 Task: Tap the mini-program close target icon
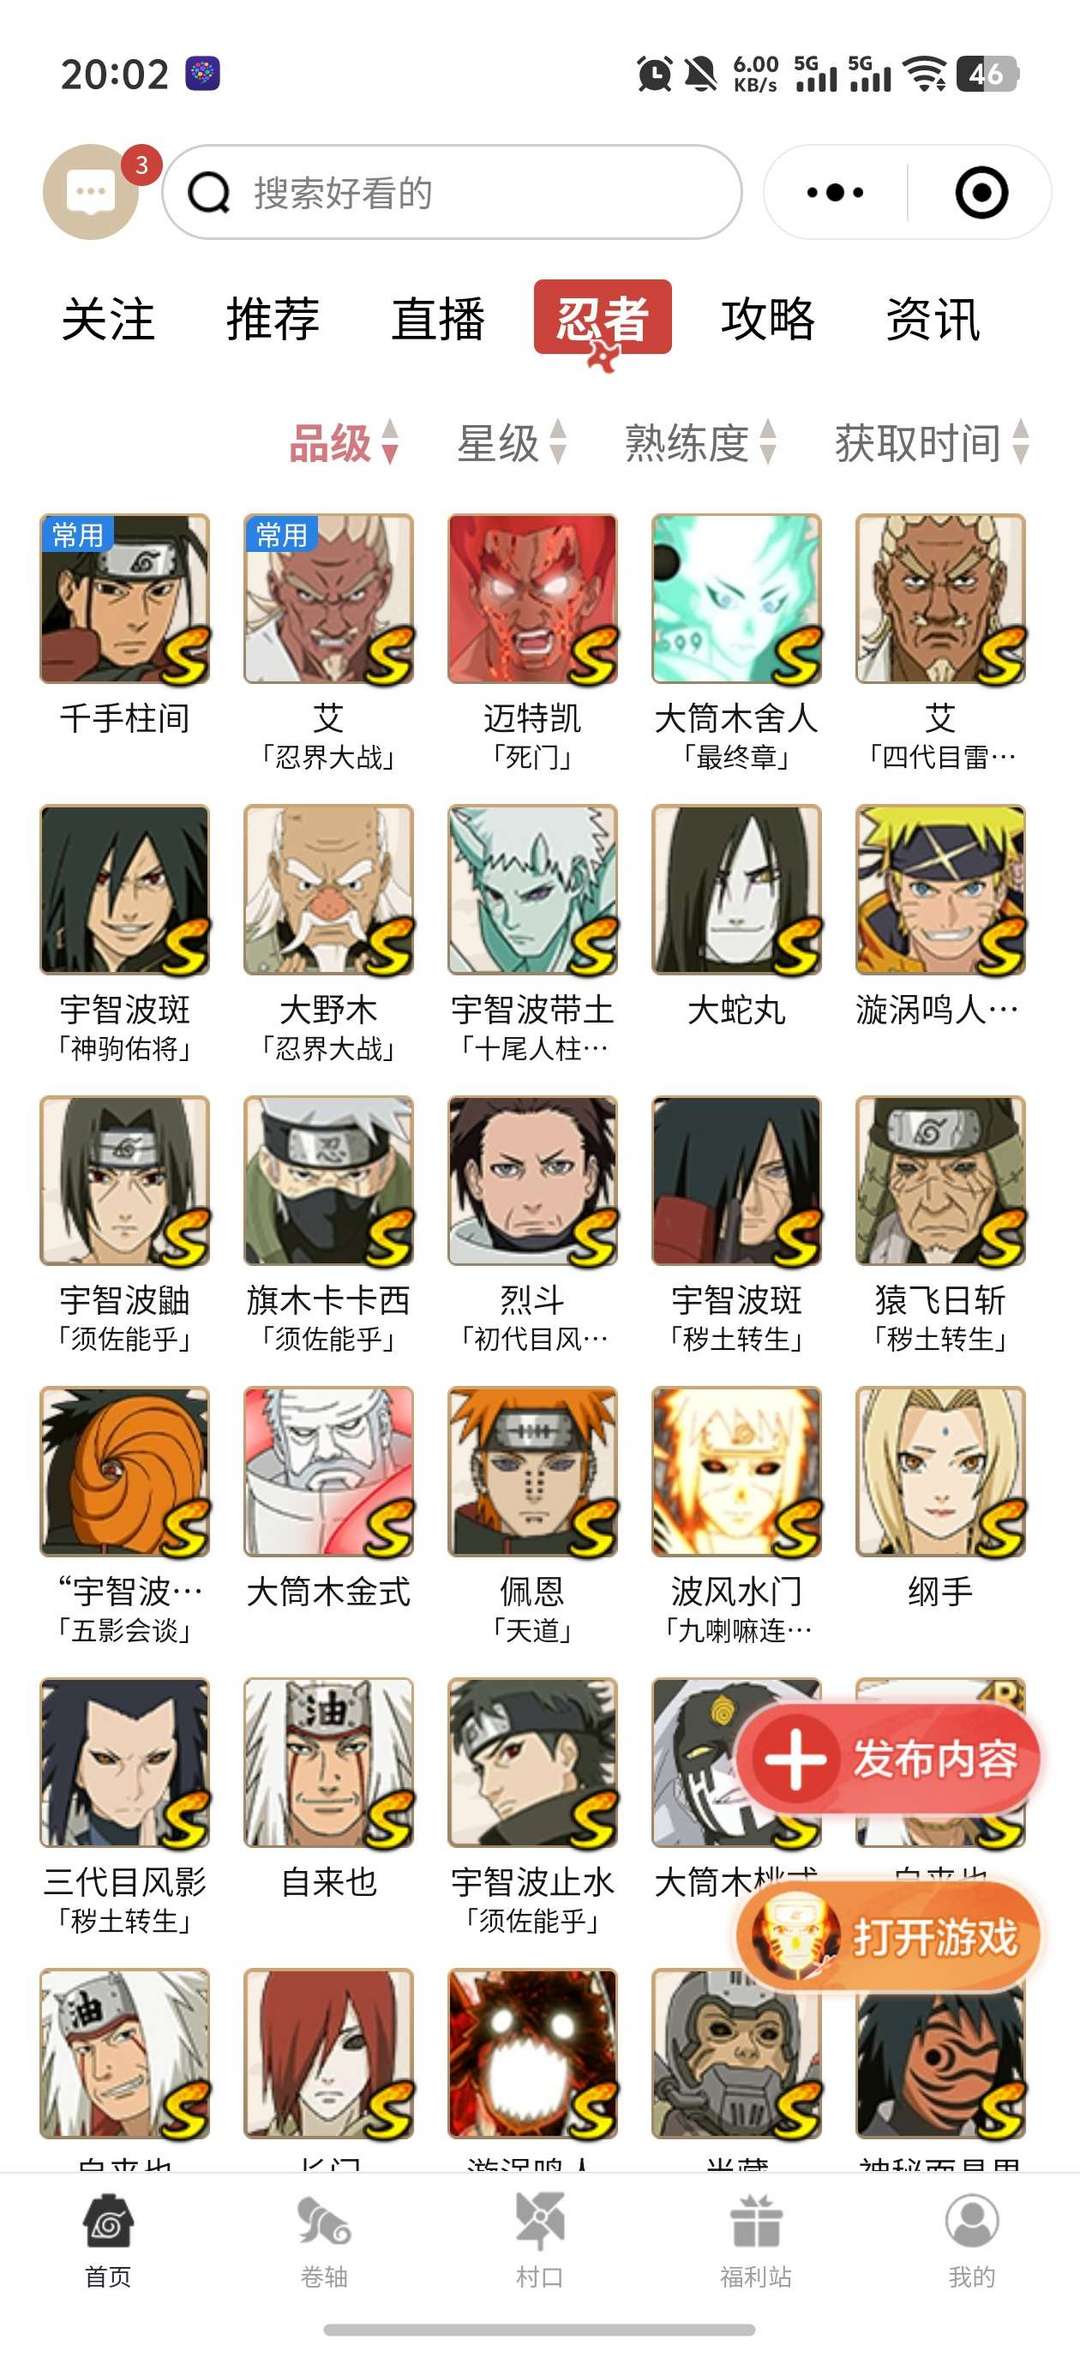[x=981, y=192]
